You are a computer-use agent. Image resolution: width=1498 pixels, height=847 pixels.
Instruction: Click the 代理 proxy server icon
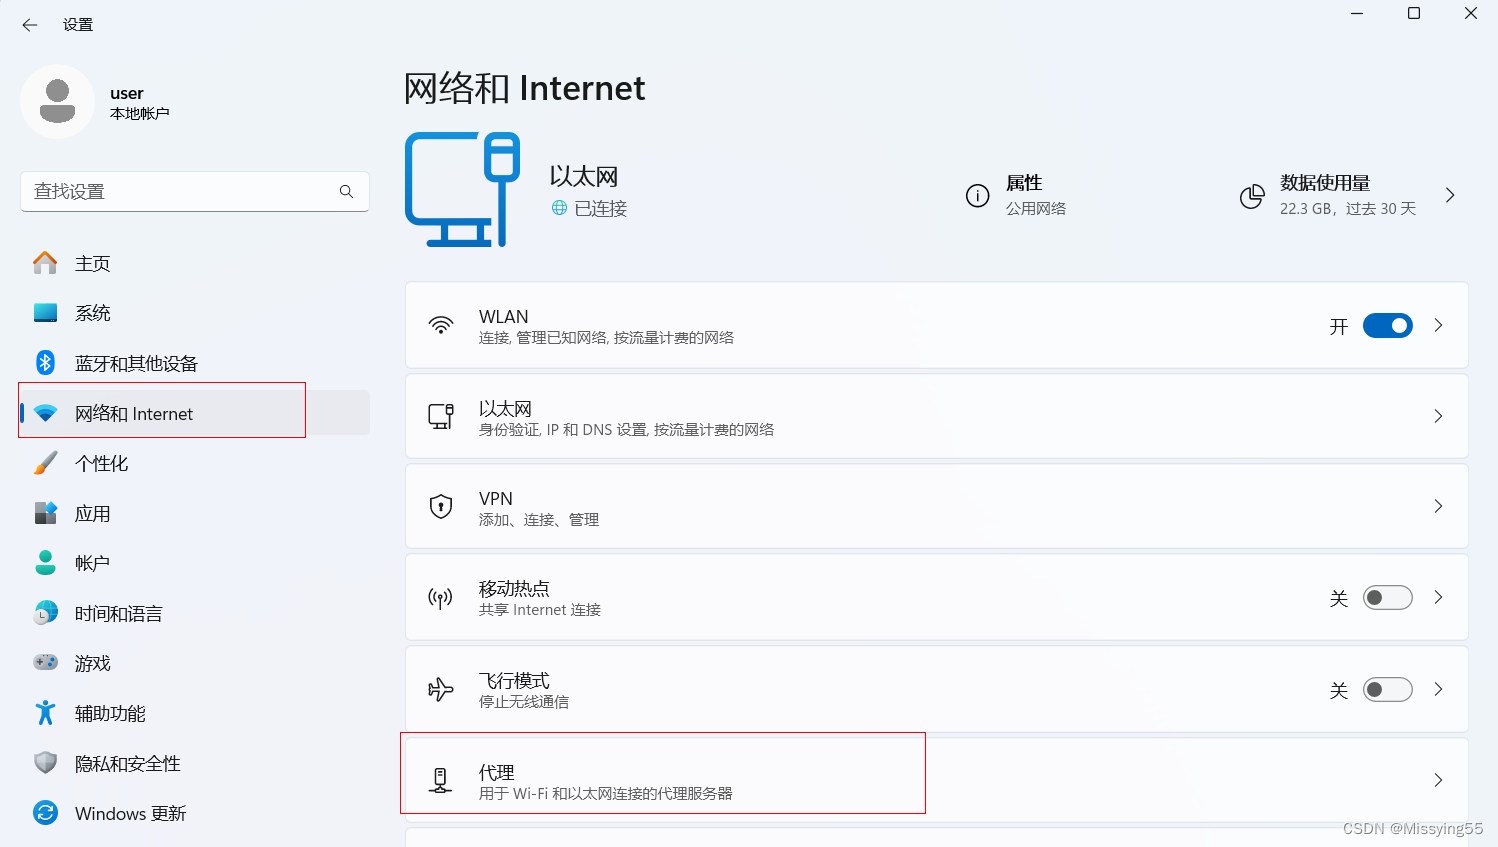pyautogui.click(x=441, y=780)
